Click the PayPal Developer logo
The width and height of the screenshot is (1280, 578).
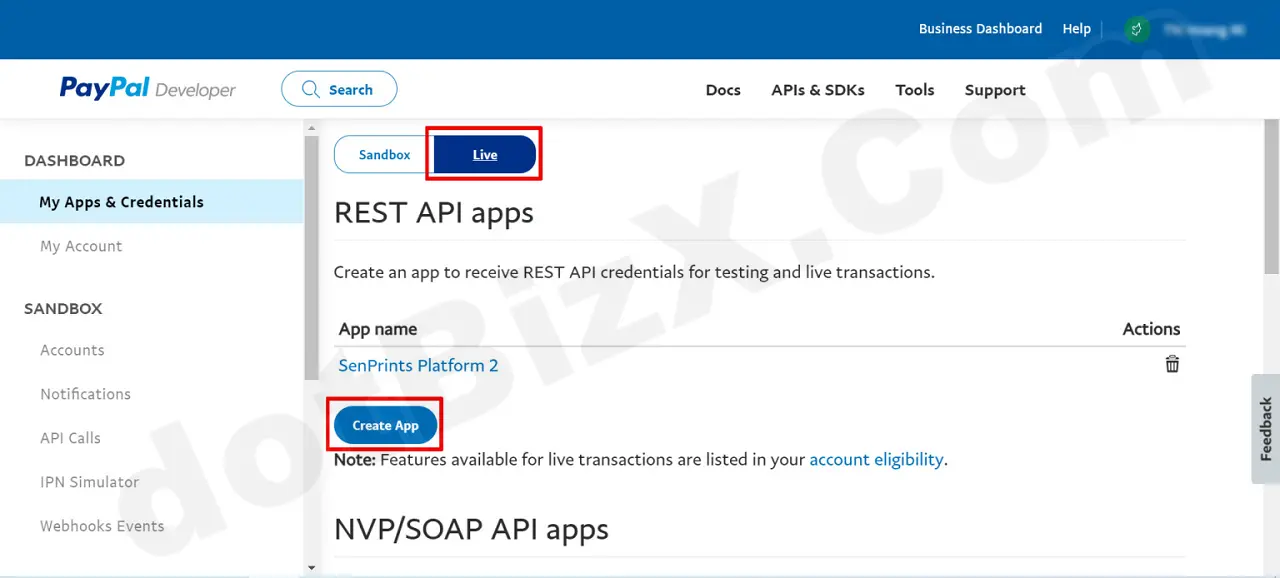pos(147,88)
